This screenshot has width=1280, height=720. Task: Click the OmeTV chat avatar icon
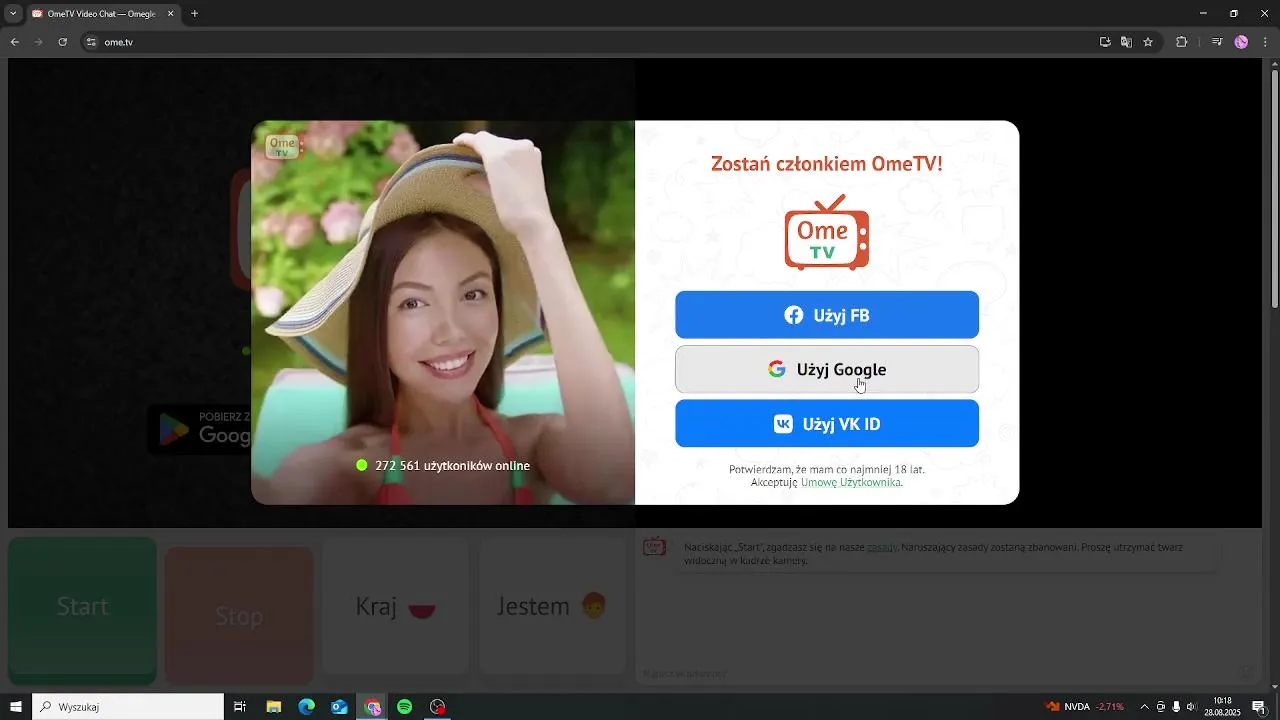(x=654, y=547)
